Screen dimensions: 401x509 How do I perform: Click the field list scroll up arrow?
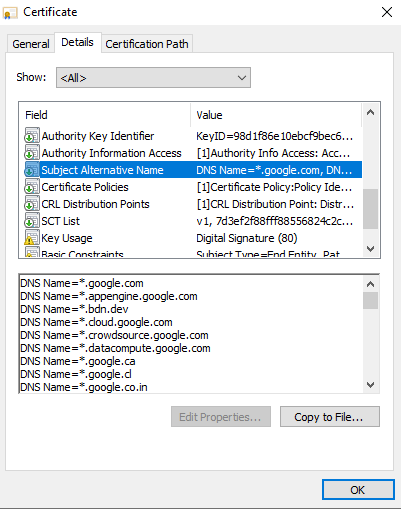click(370, 113)
